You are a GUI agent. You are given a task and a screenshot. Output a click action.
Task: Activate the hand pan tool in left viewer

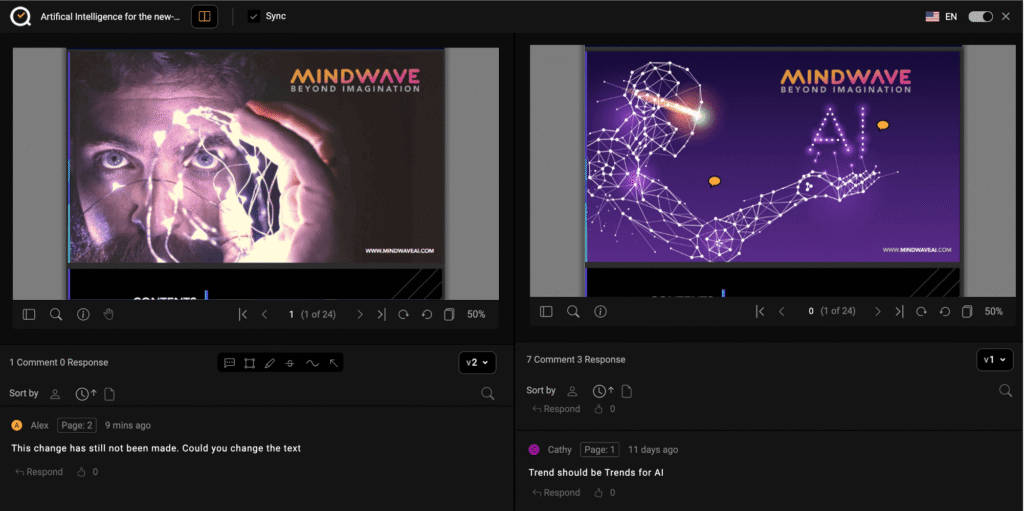coord(109,314)
